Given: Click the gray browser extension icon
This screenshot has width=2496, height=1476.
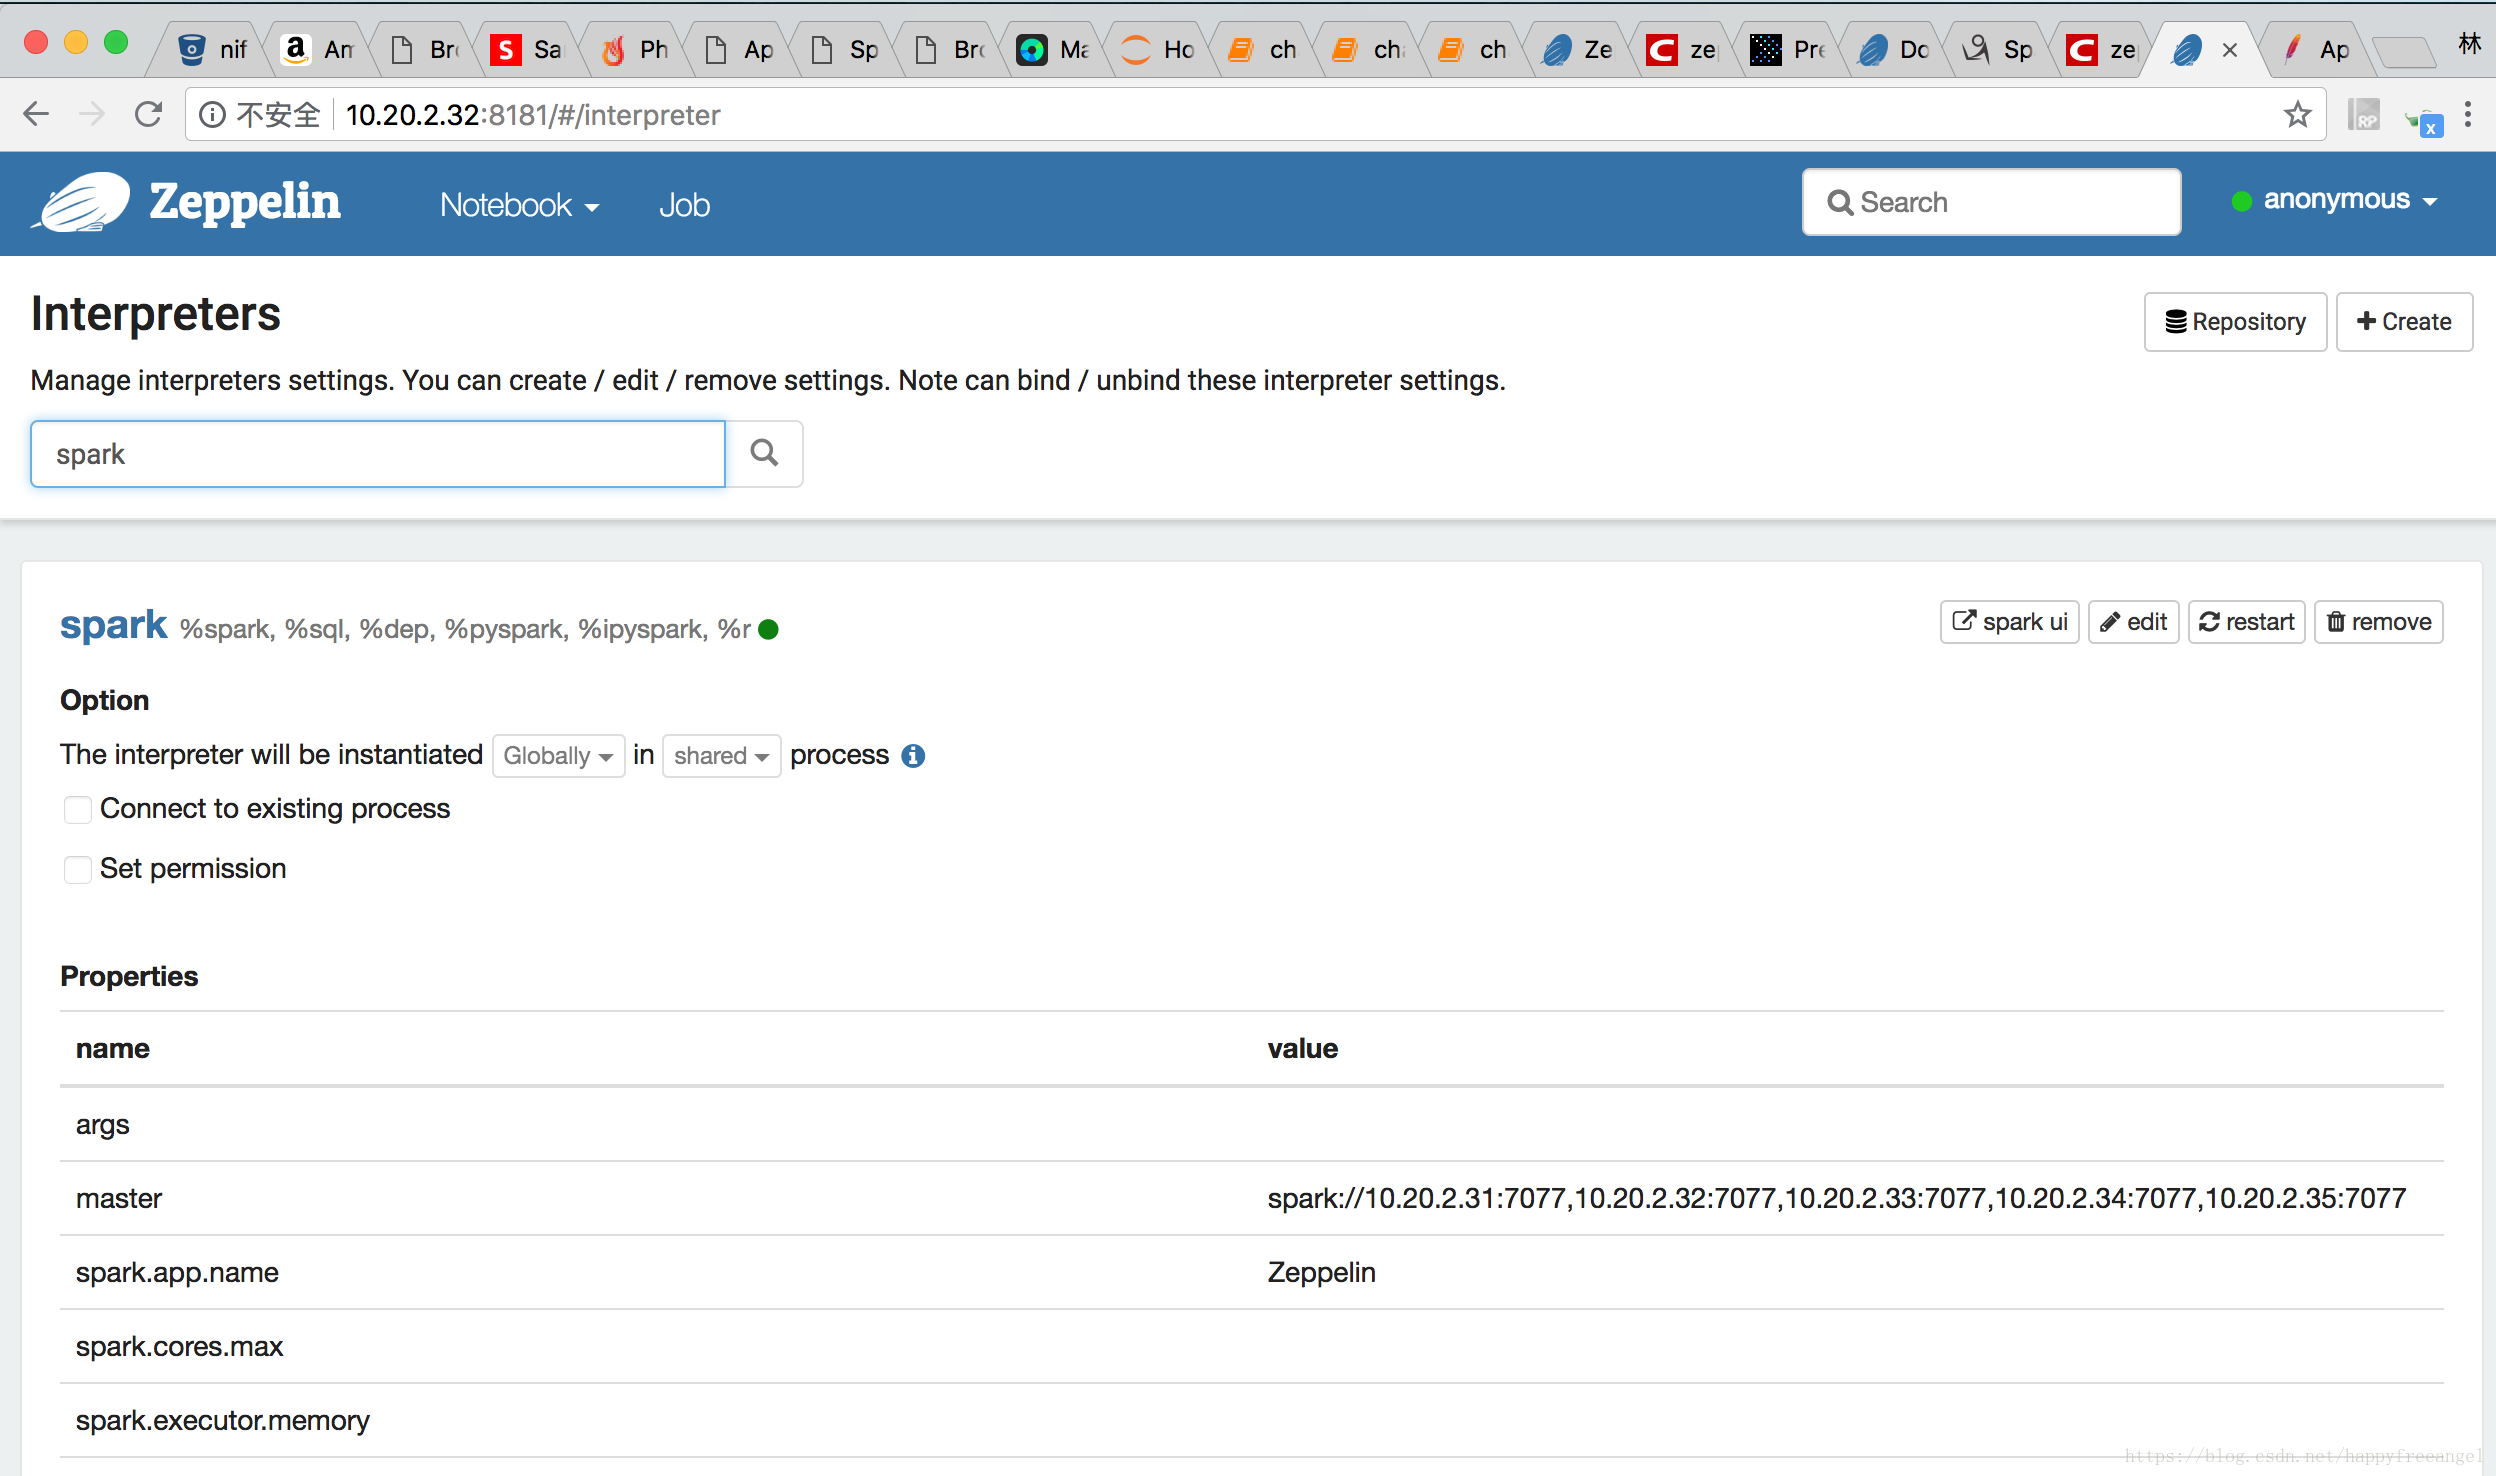Looking at the screenshot, I should tap(2364, 114).
